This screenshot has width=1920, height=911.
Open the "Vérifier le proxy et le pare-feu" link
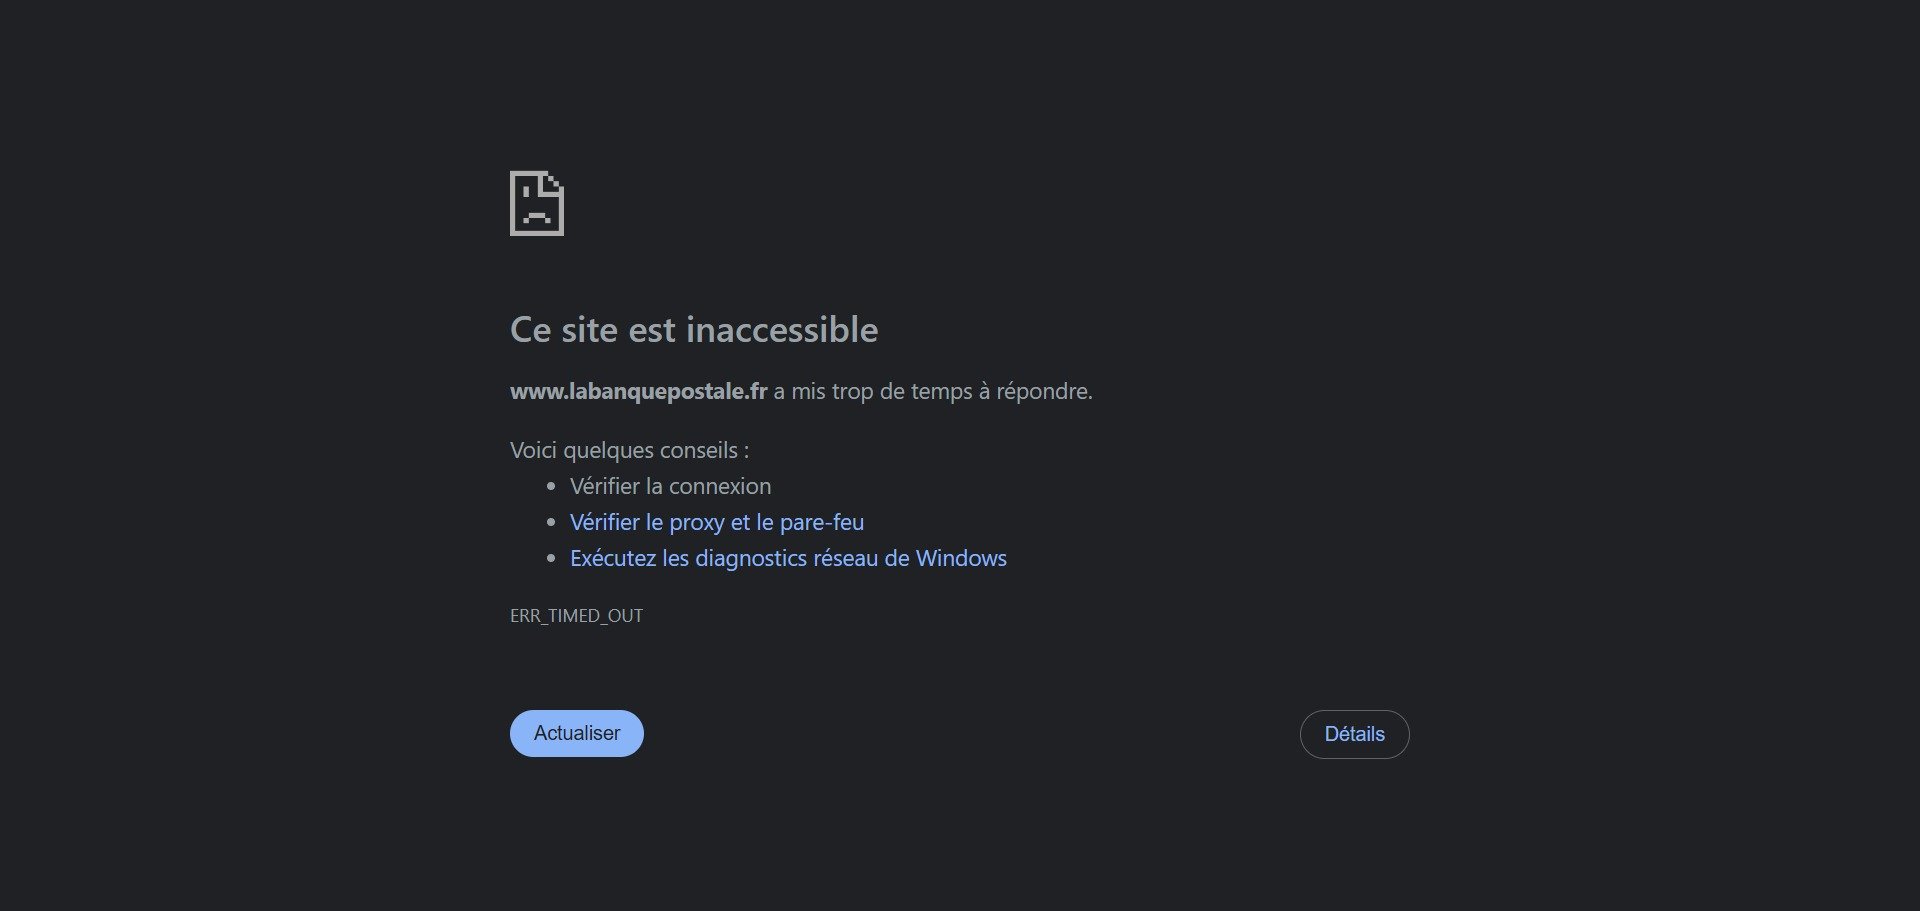point(716,522)
